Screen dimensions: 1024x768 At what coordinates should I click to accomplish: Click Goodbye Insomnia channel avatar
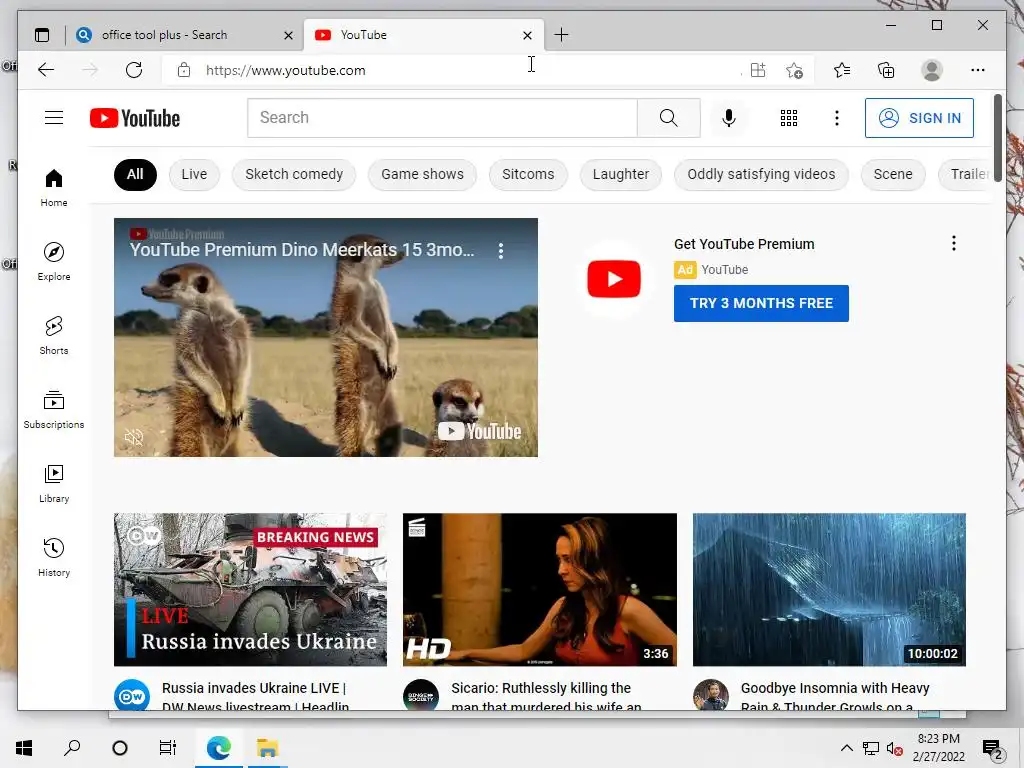pos(711,696)
